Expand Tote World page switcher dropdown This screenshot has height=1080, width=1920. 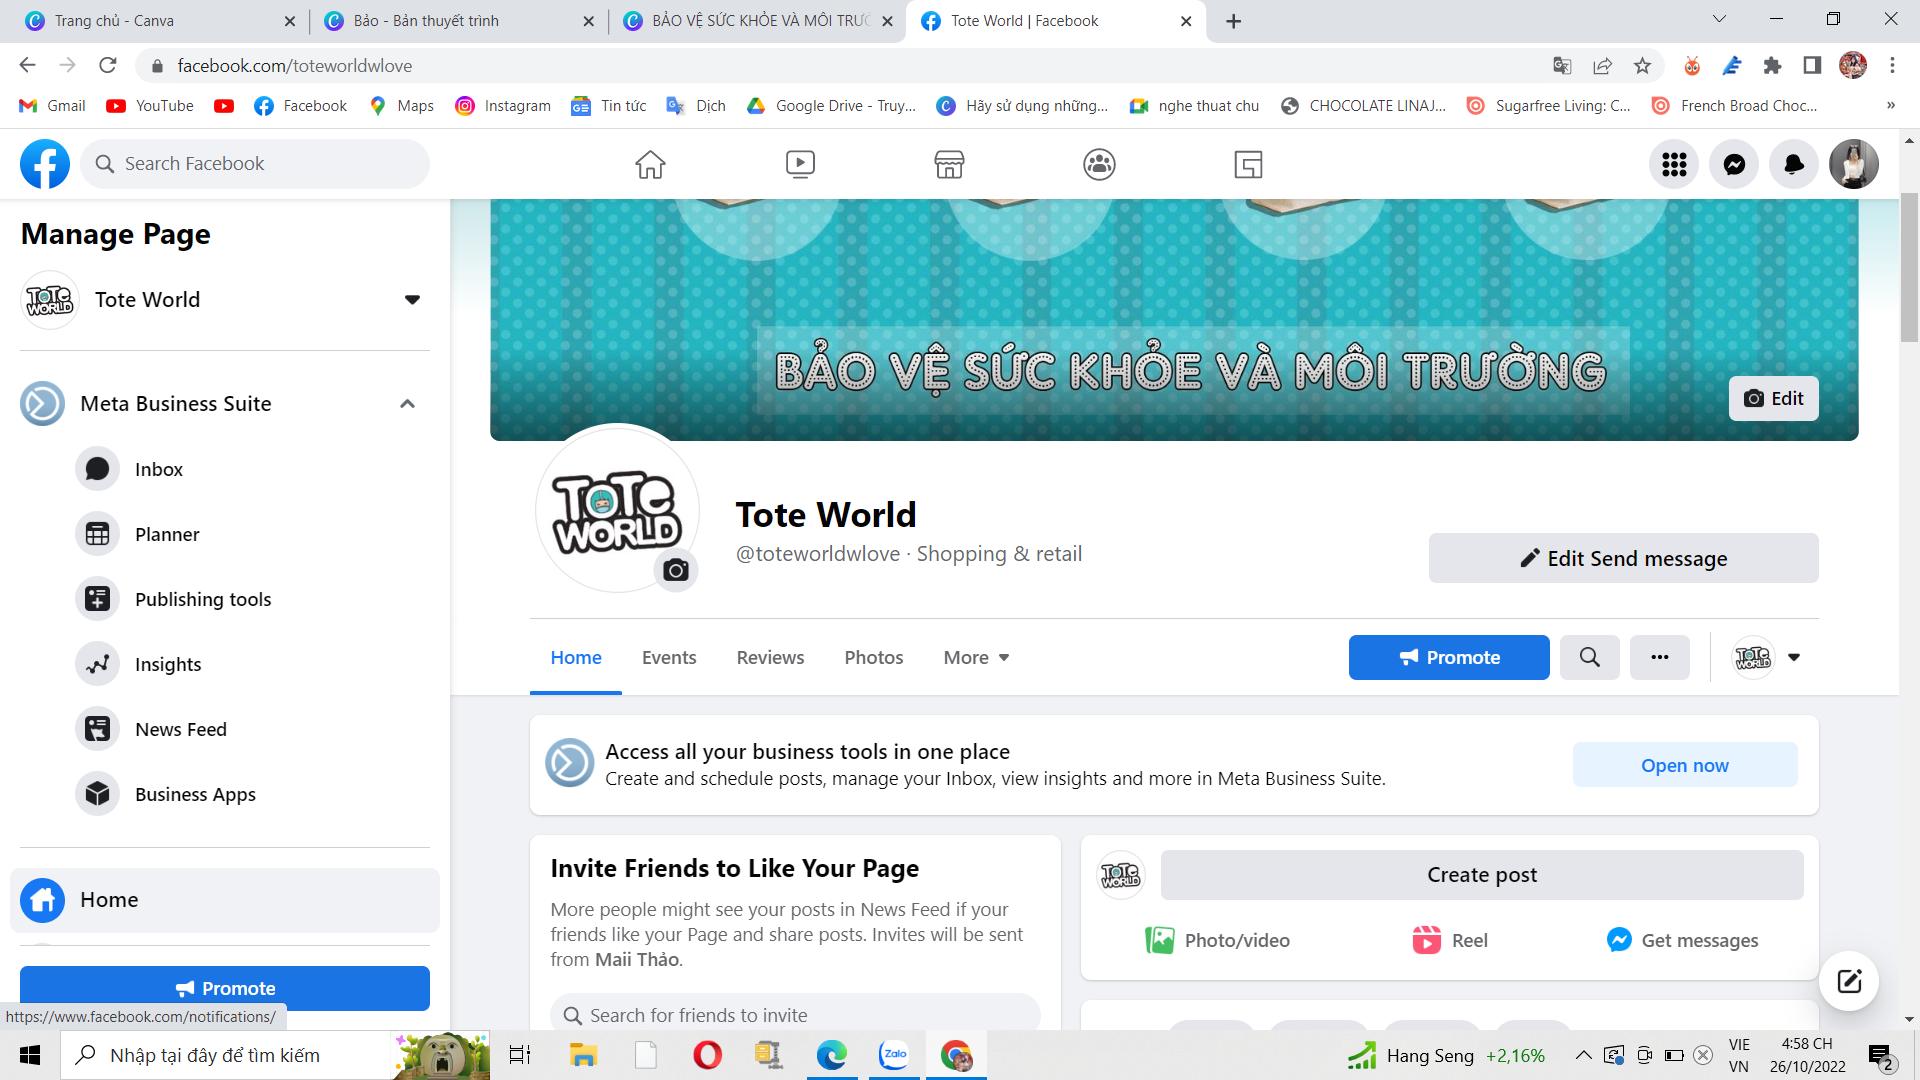(x=412, y=300)
